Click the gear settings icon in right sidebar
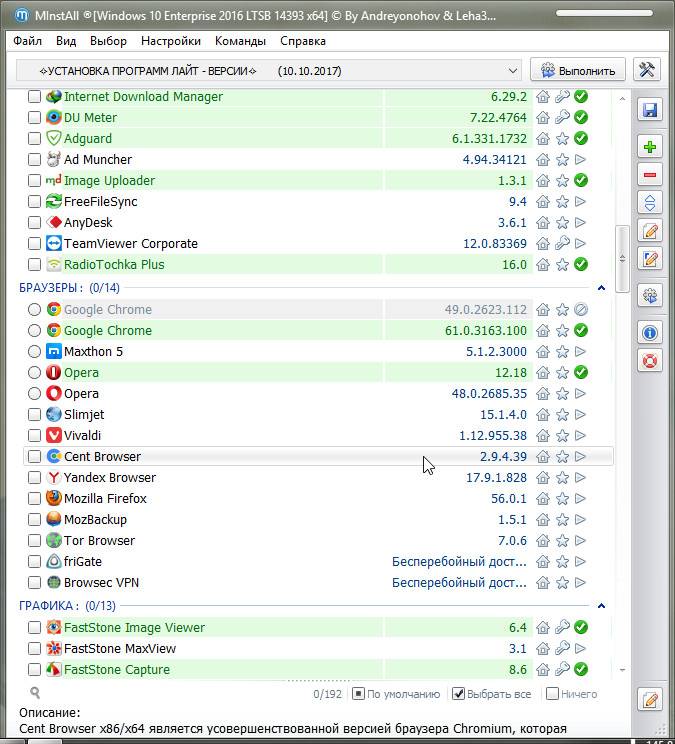This screenshot has width=675, height=744. [x=649, y=296]
